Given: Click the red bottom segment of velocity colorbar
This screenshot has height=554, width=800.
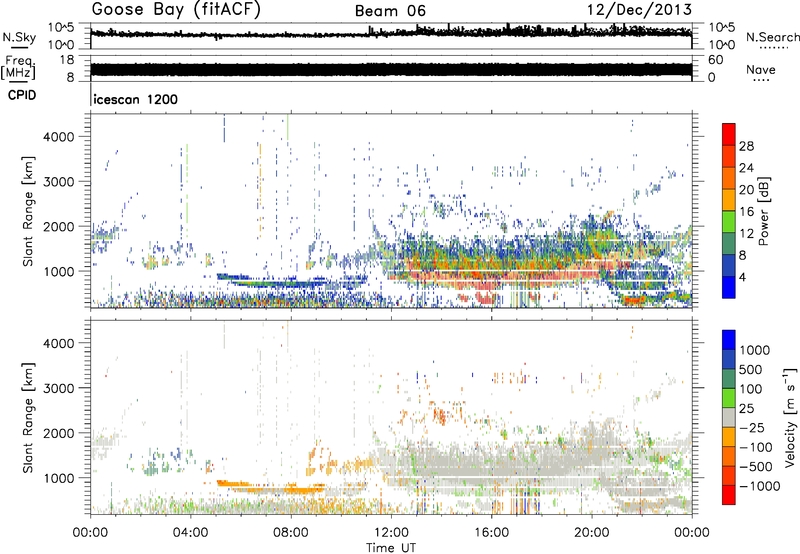Looking at the screenshot, I should (x=729, y=495).
